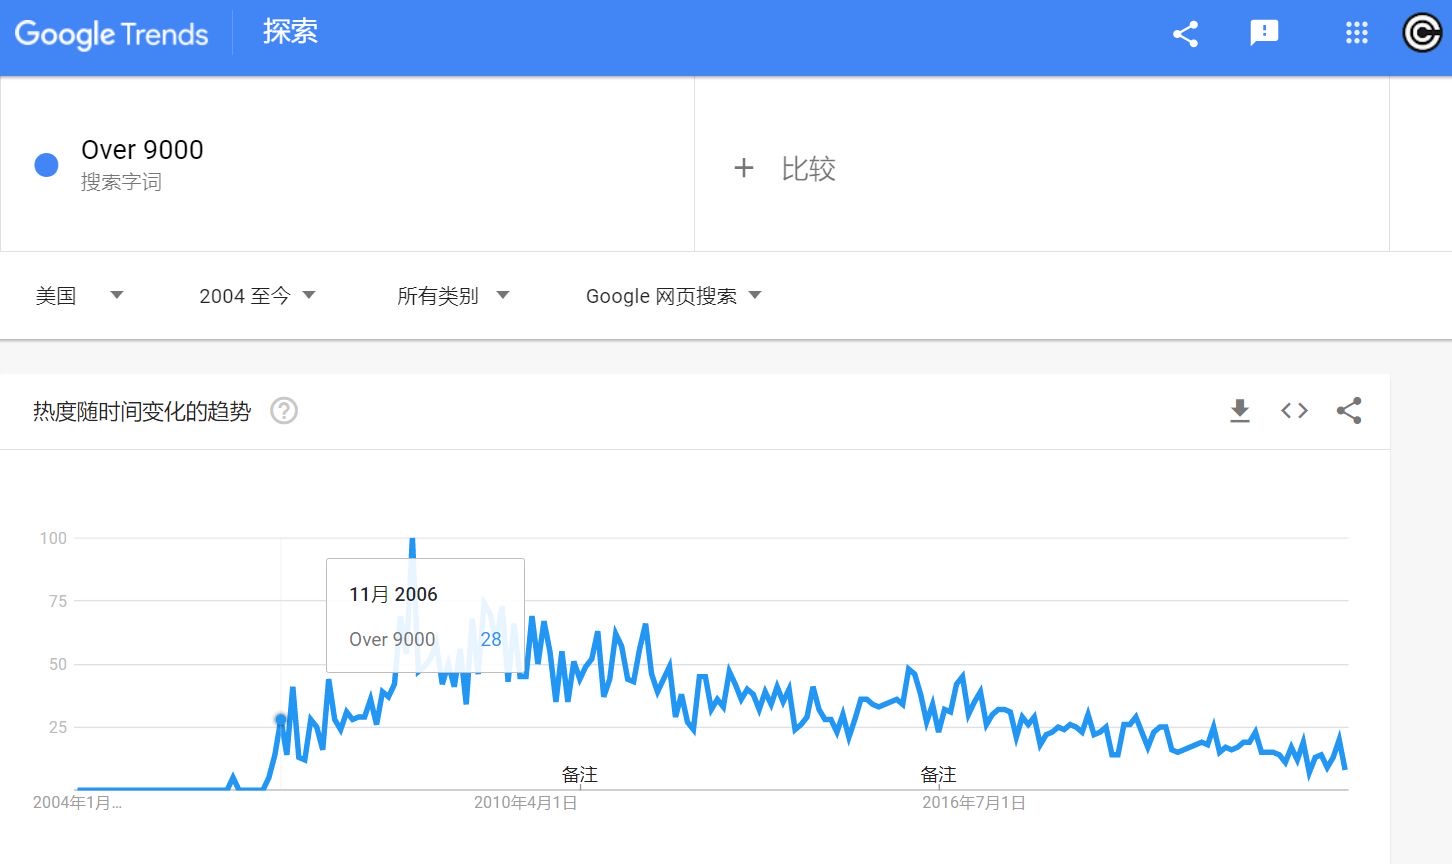Open the Google 网页搜索 search type dropdown
This screenshot has height=864, width=1452.
pos(673,296)
